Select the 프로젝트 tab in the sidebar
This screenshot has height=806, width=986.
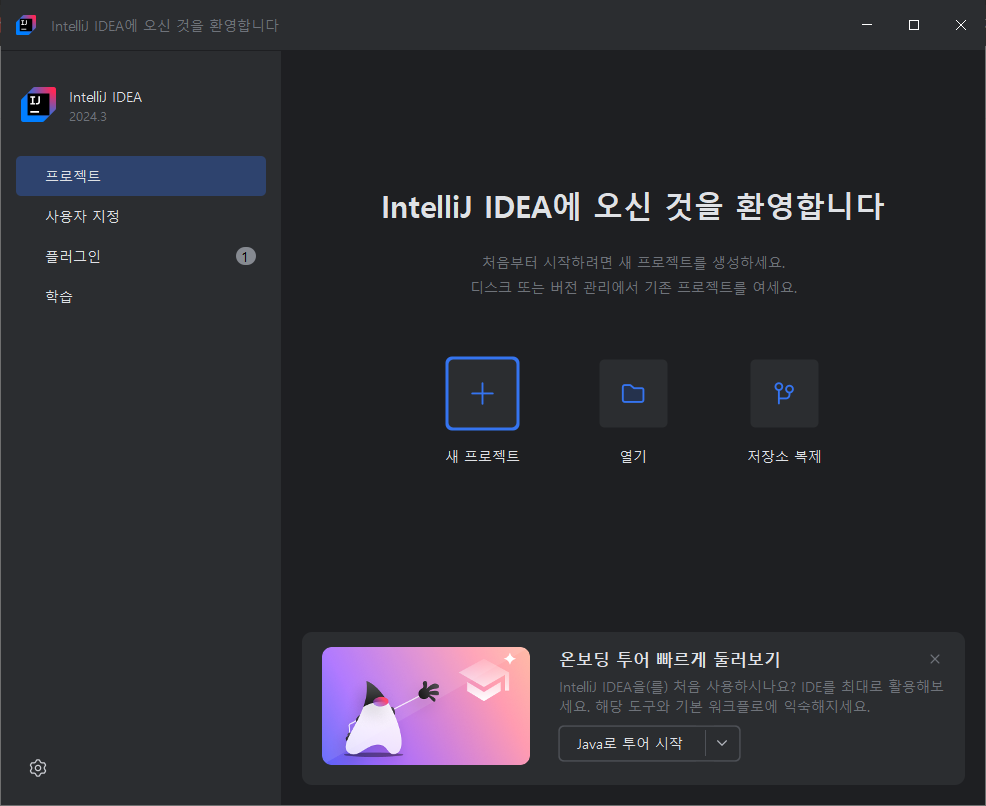click(141, 176)
